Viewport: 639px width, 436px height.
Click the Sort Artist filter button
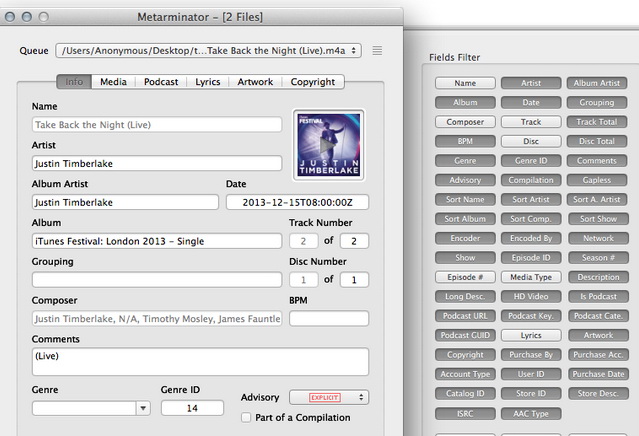[x=531, y=200]
